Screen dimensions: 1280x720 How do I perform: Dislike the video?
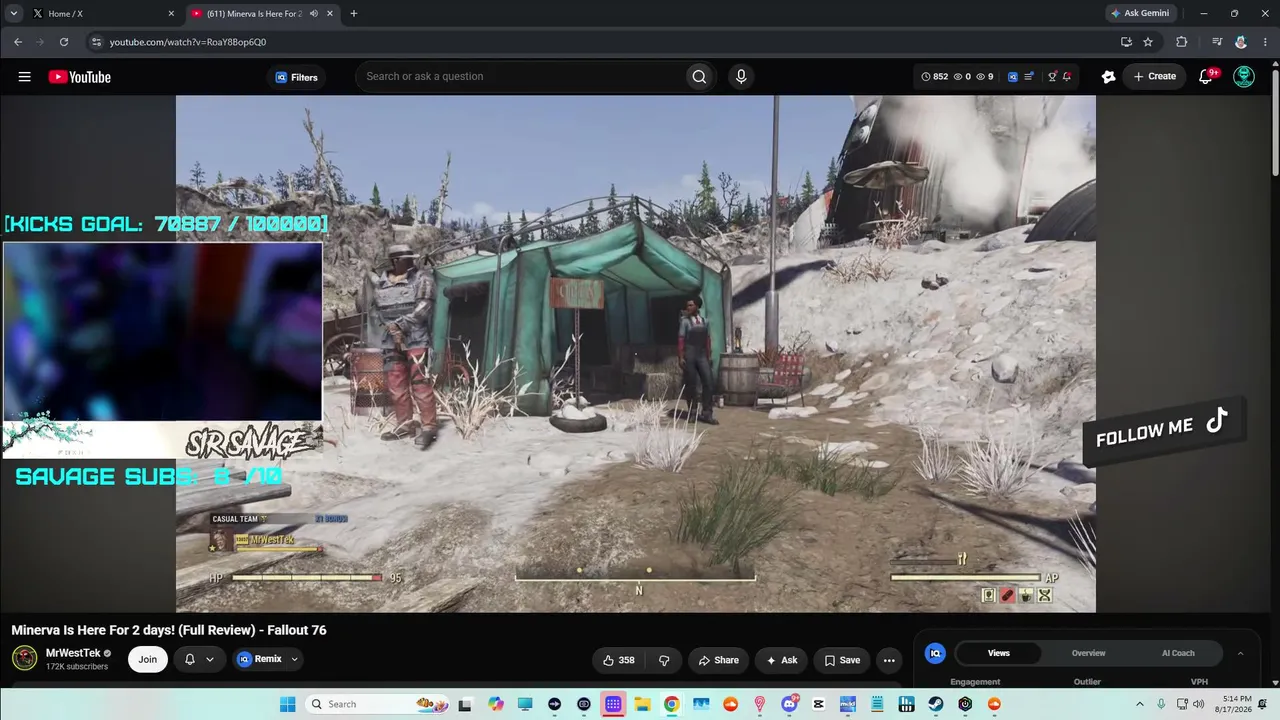coord(664,660)
